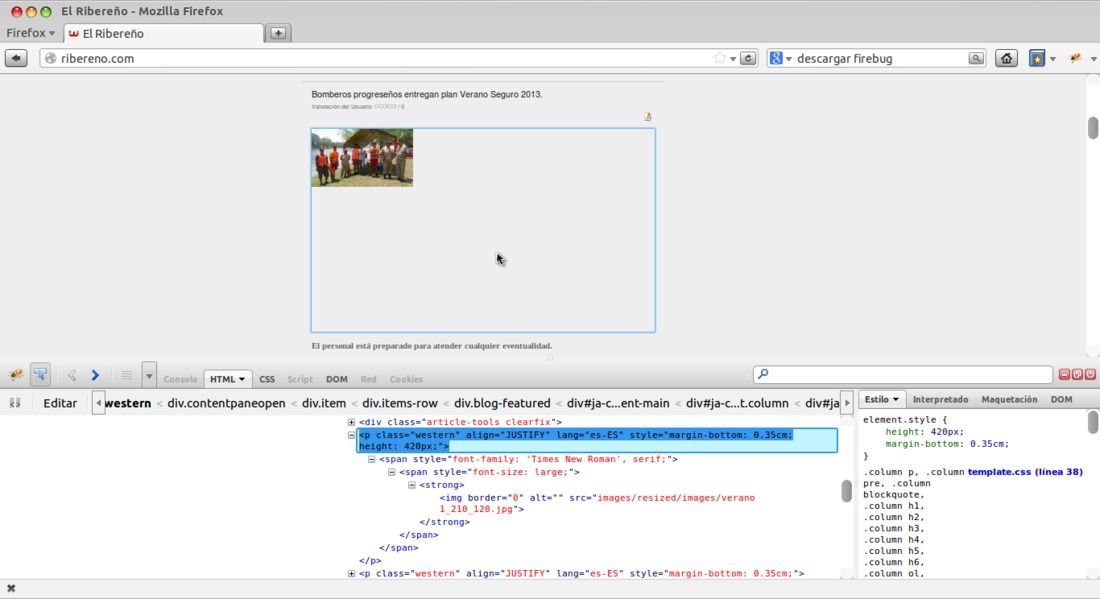The width and height of the screenshot is (1100, 599).
Task: Close the Firebug panel with the red X
Action: coord(1090,375)
